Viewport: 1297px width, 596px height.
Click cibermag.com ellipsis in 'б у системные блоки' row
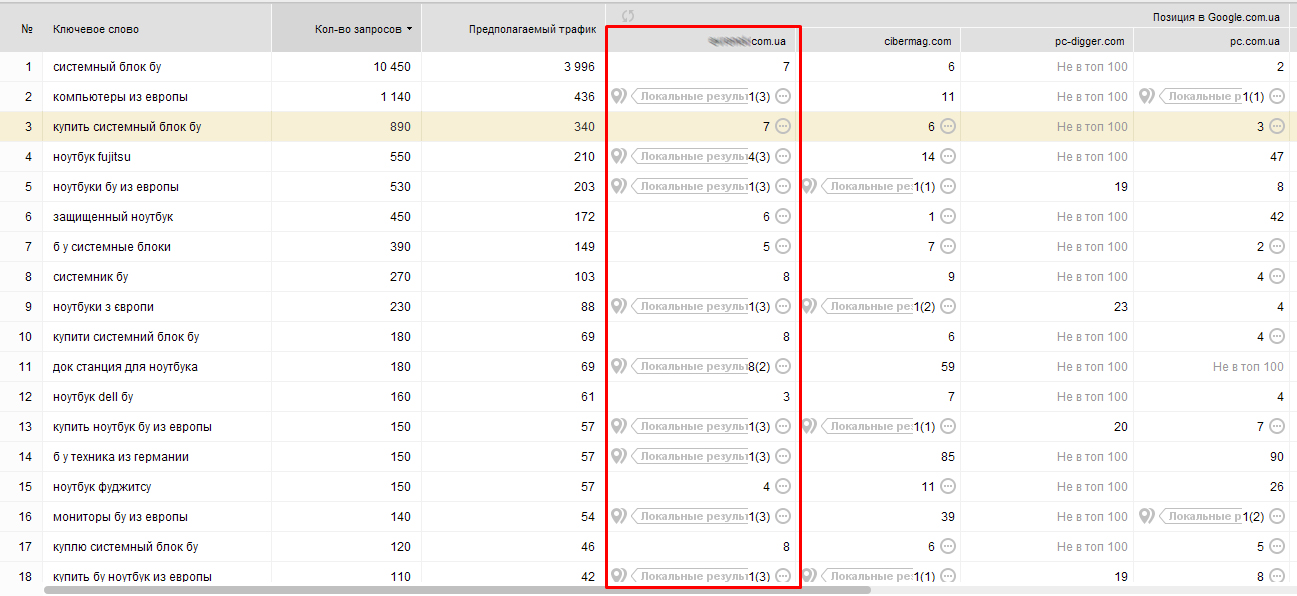[x=948, y=247]
